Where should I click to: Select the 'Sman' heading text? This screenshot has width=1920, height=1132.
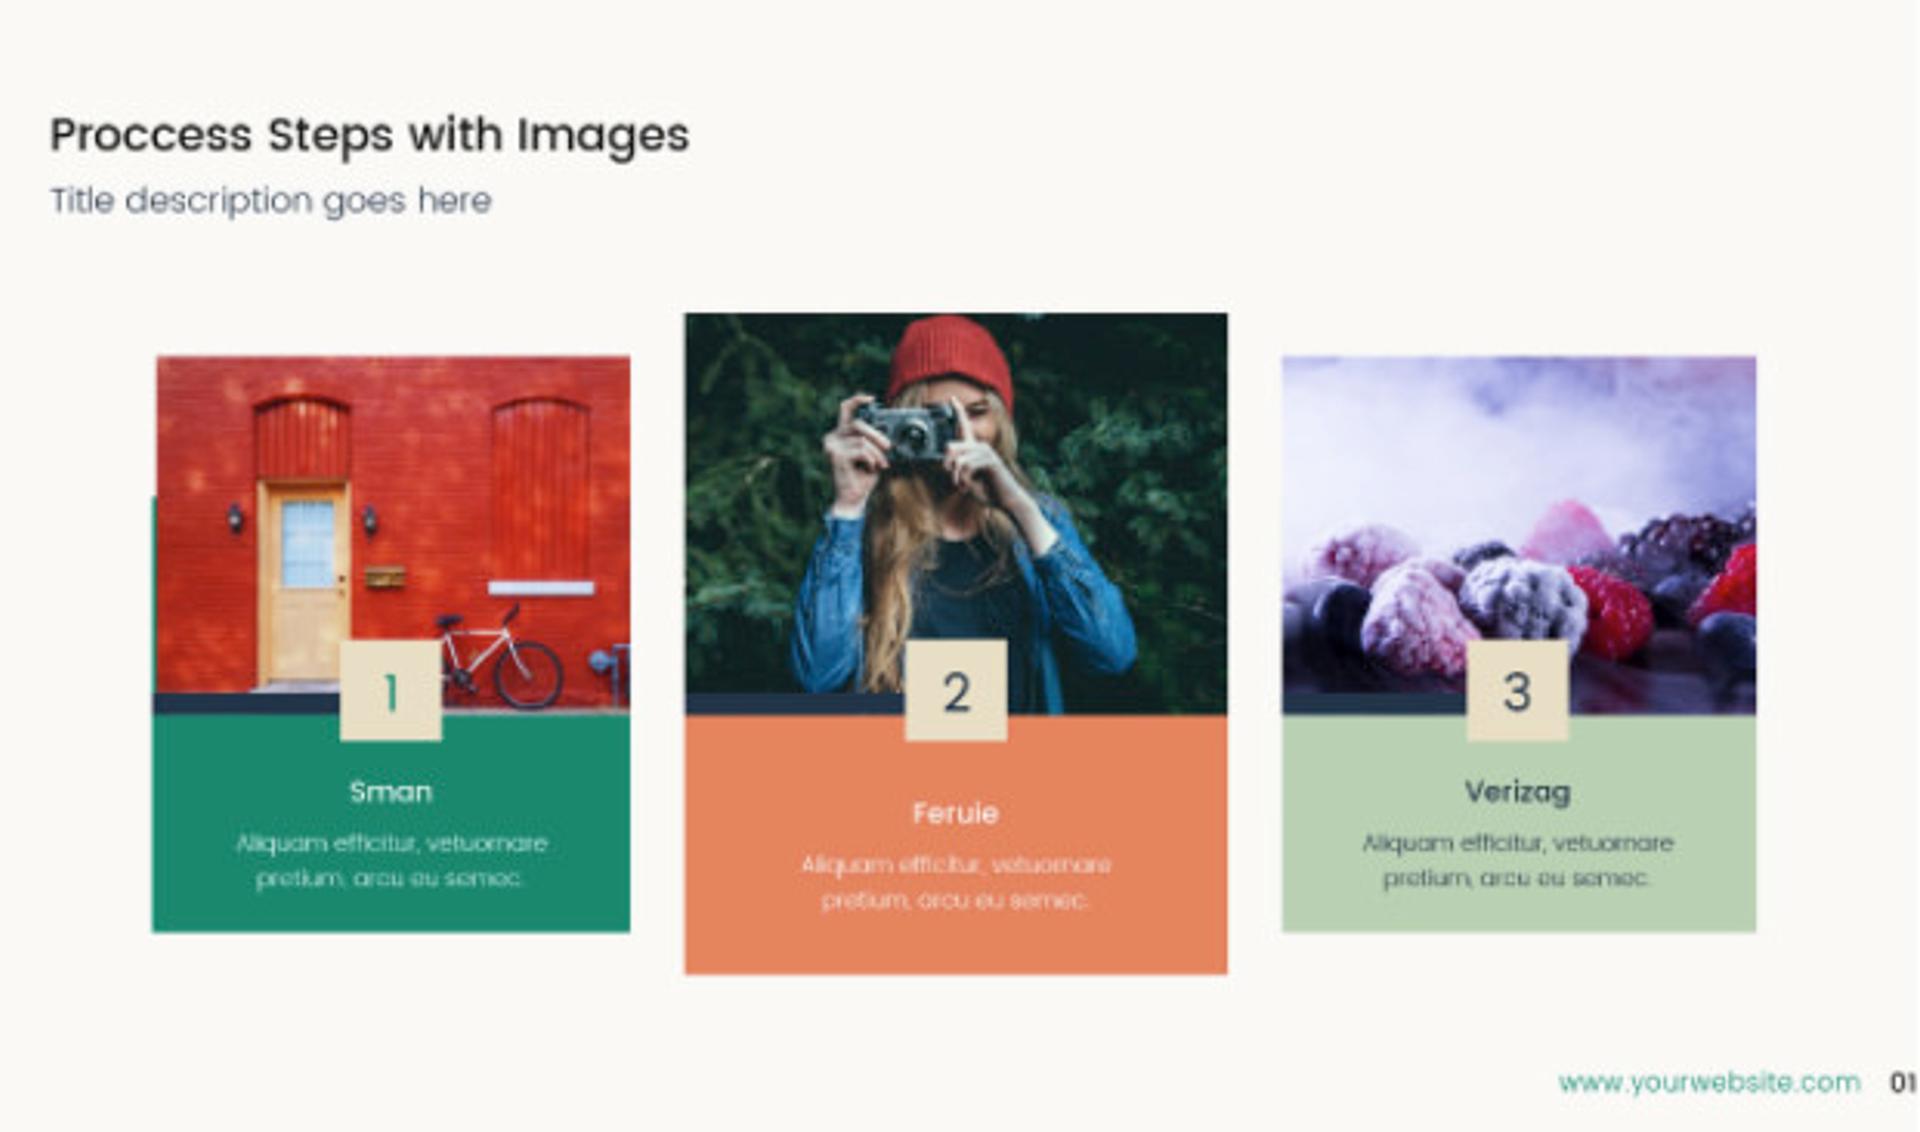click(x=390, y=792)
